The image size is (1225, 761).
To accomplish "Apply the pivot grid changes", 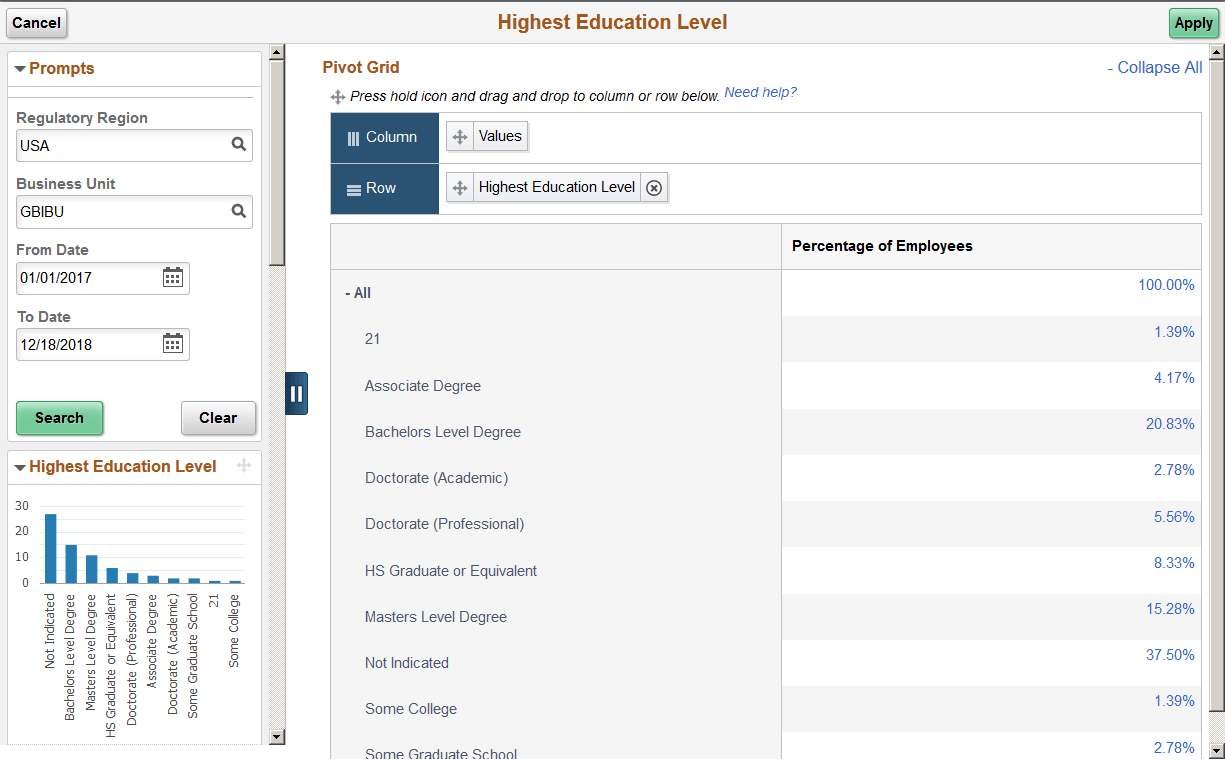I will tap(1193, 22).
